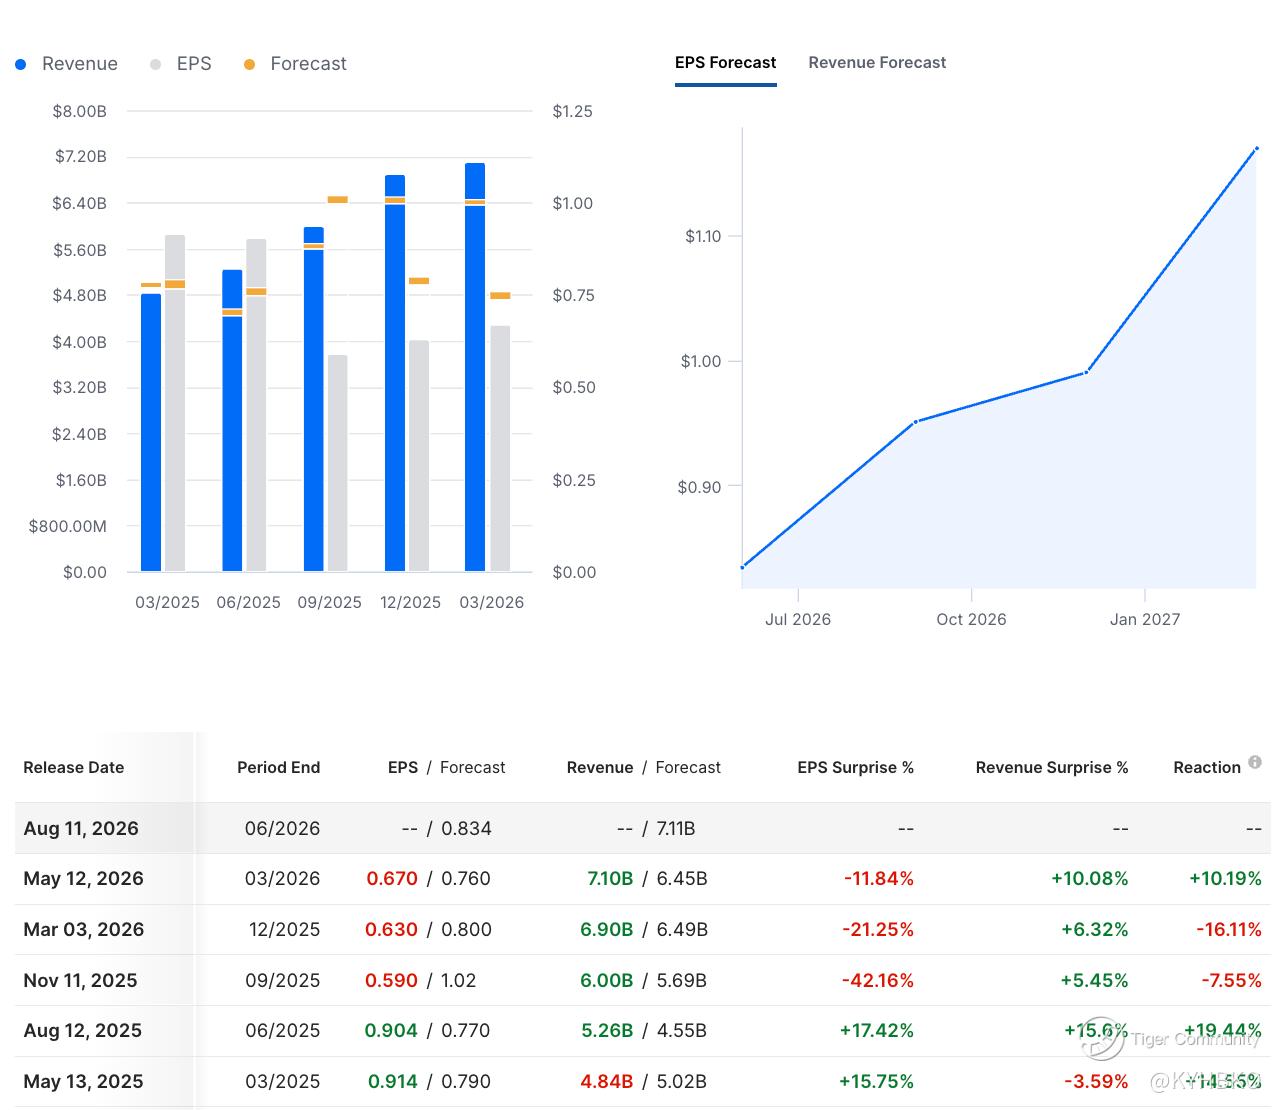
Task: Select the May 12, 2026 release date
Action: 84,878
